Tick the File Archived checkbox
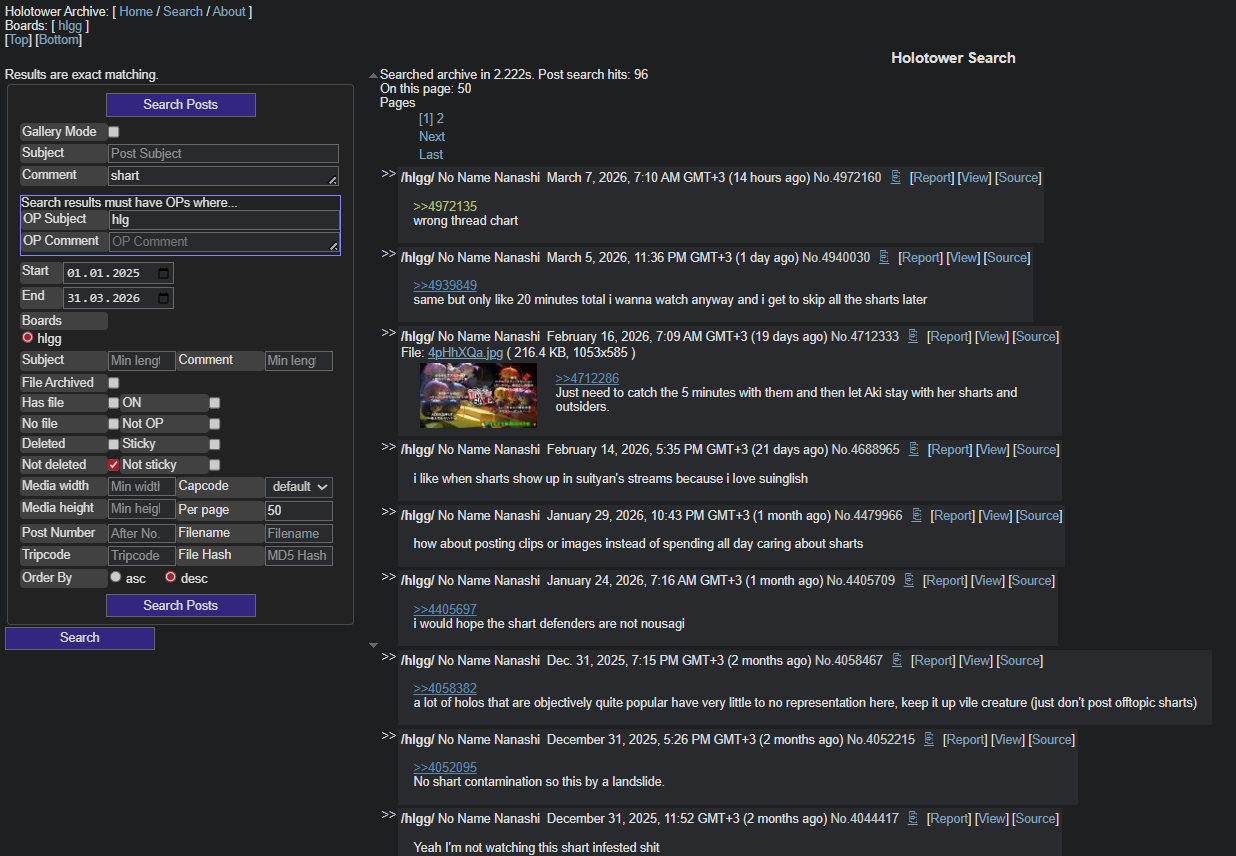 [x=114, y=383]
